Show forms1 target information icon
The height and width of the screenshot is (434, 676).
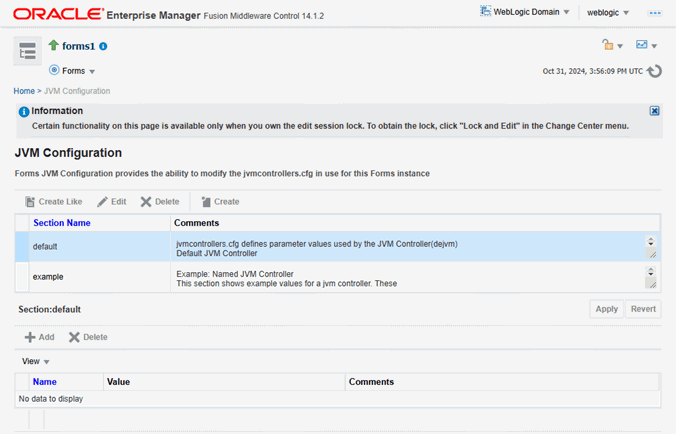coord(103,46)
